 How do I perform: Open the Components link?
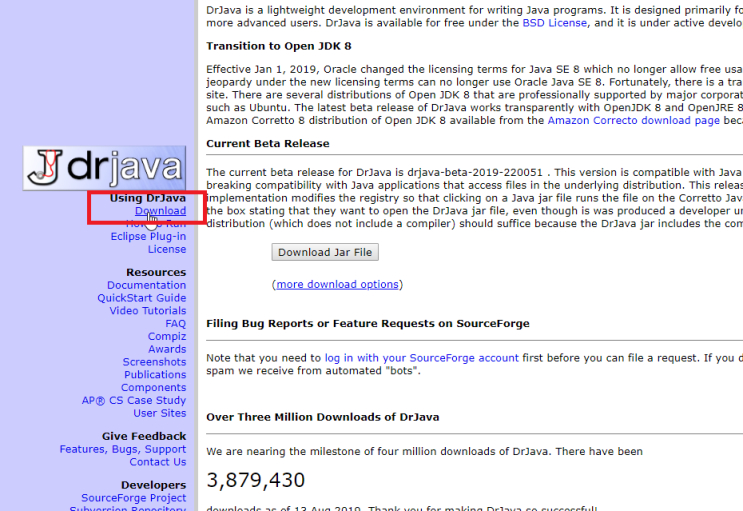(154, 388)
